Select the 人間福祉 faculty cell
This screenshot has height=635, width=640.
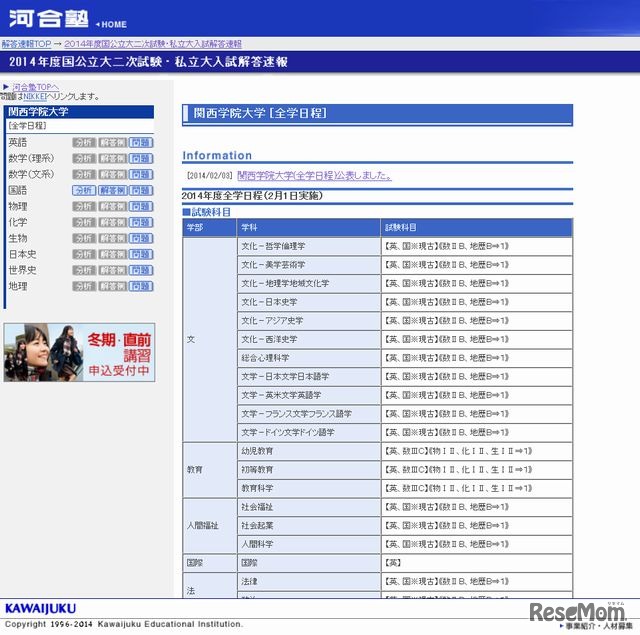click(209, 526)
